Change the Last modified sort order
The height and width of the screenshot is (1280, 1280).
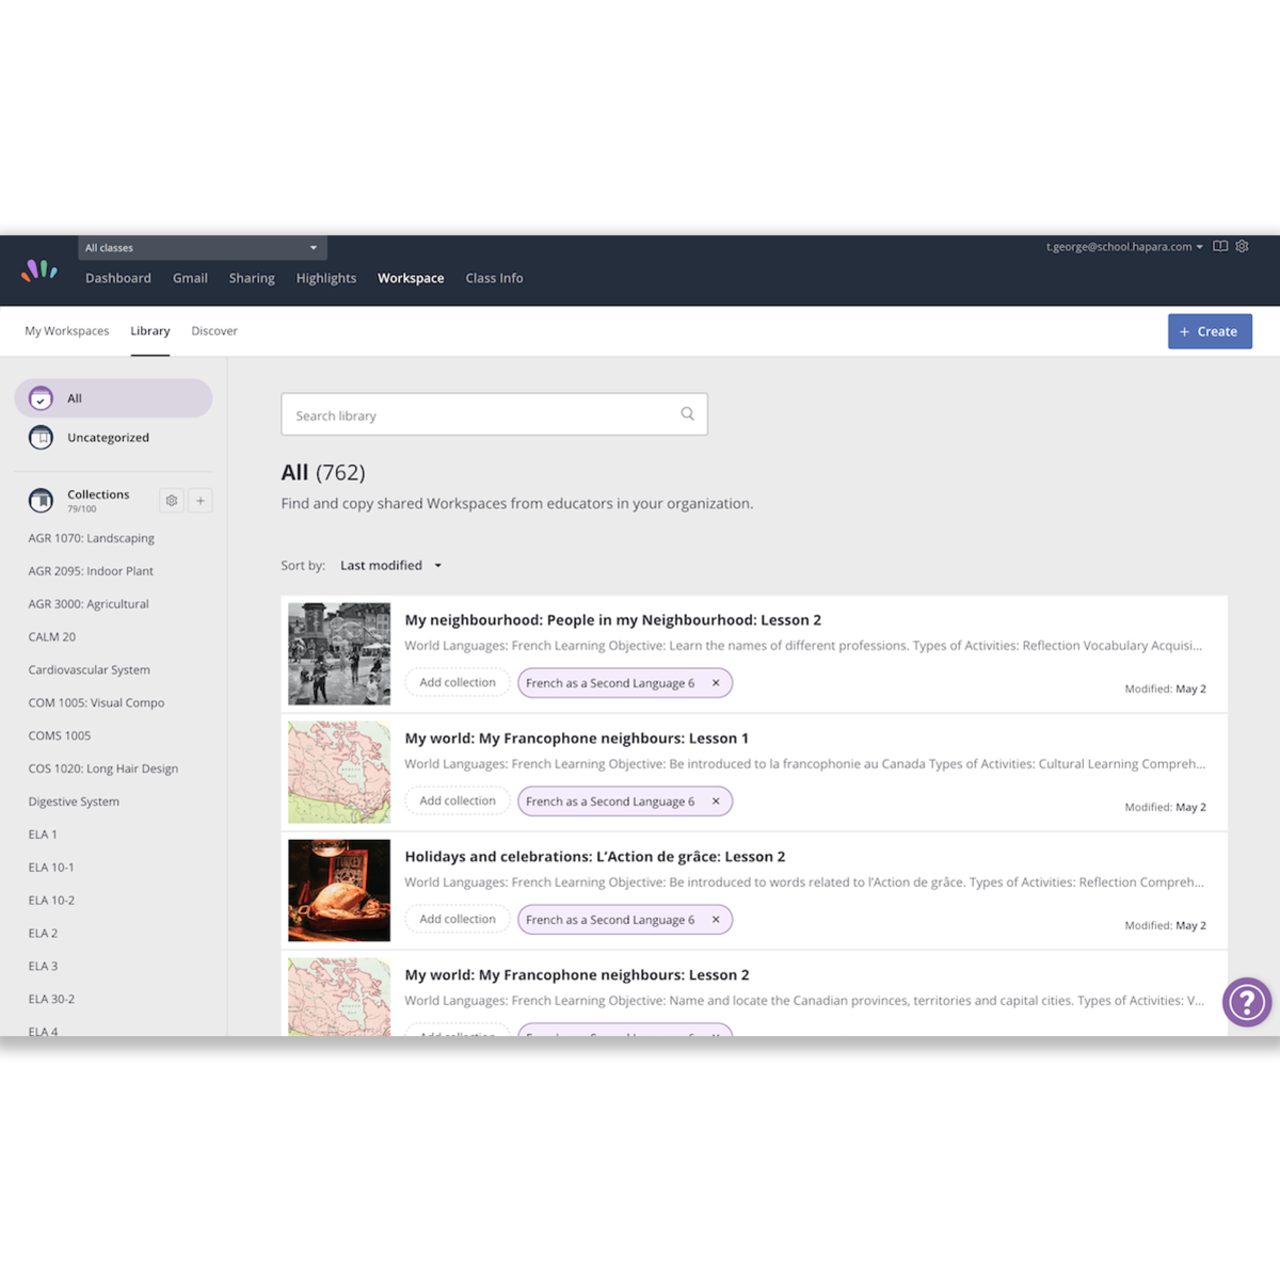pos(390,565)
